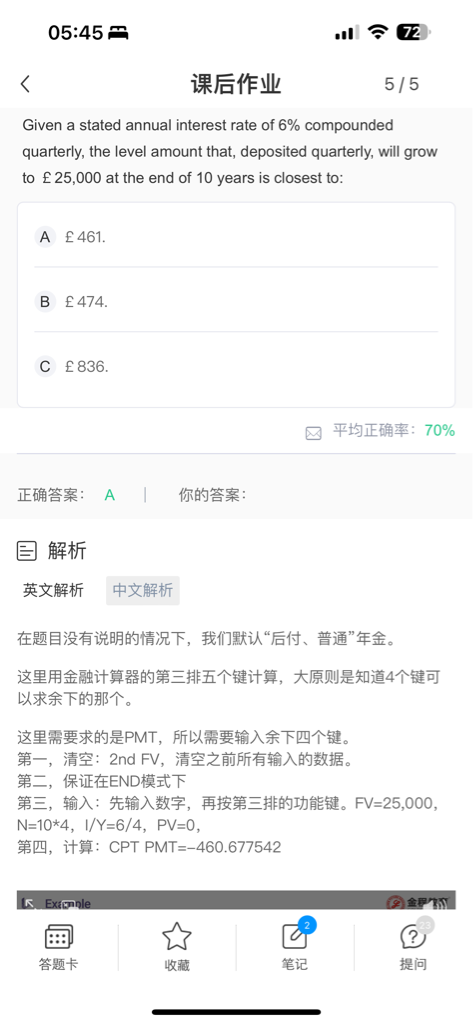Tap the 70% average accuracy value

tap(440, 430)
